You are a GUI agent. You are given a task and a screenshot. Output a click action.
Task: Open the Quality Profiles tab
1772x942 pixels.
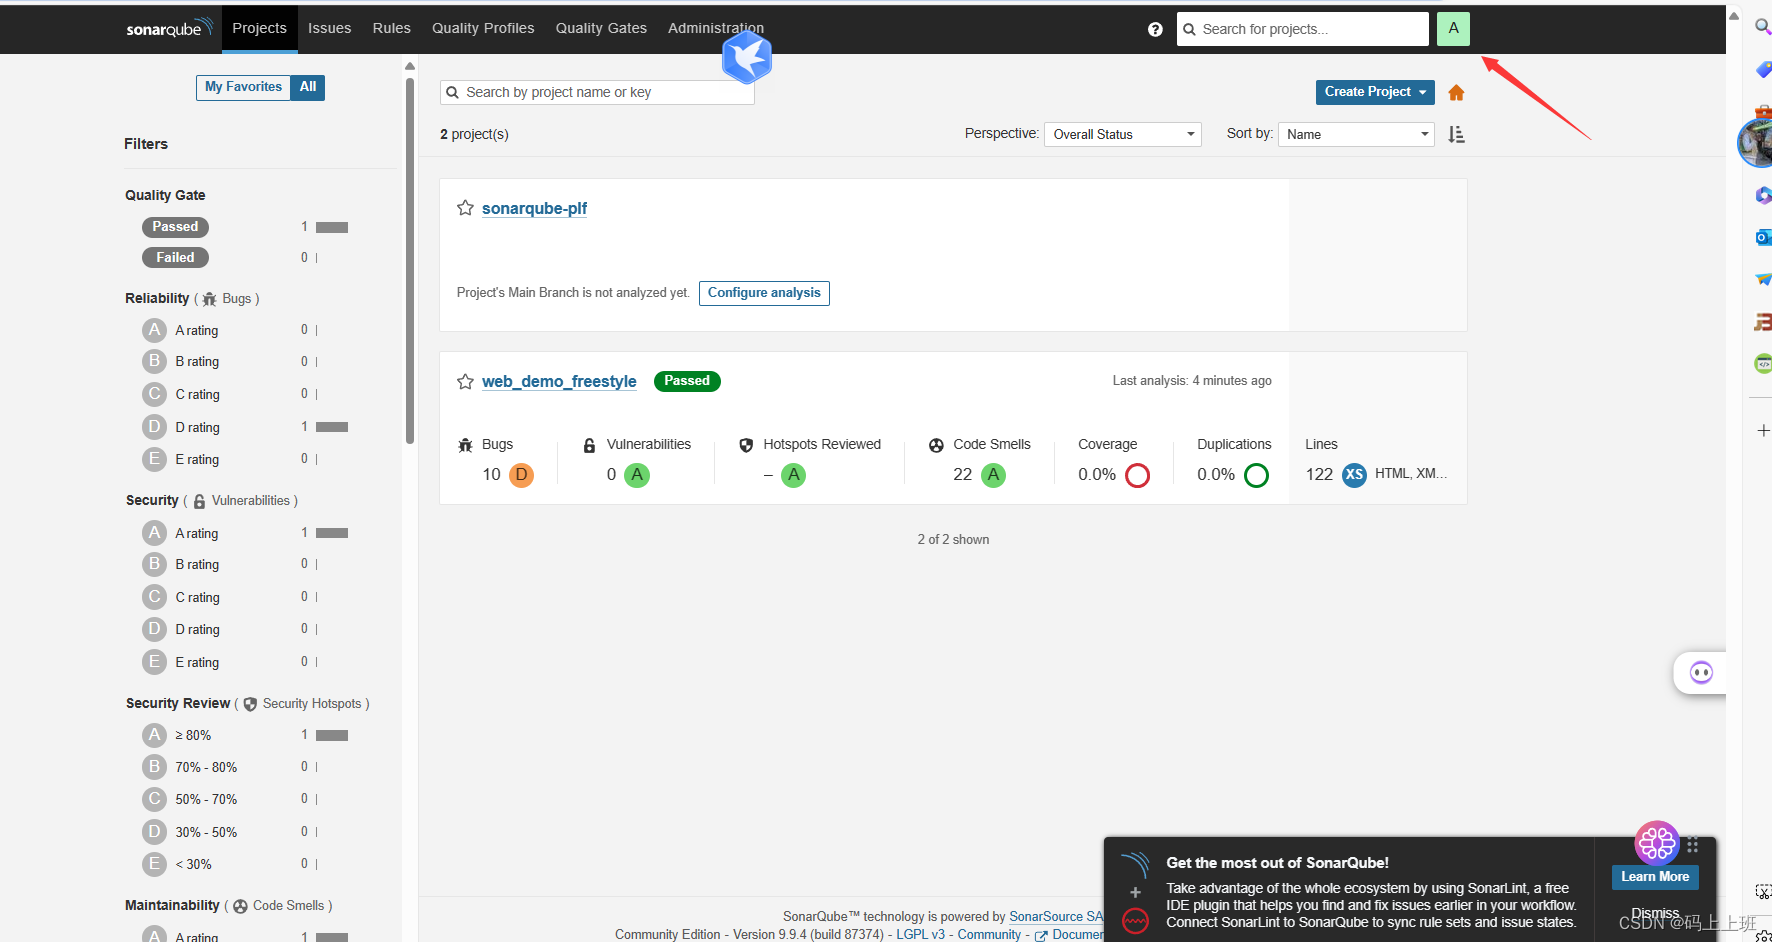(x=483, y=28)
